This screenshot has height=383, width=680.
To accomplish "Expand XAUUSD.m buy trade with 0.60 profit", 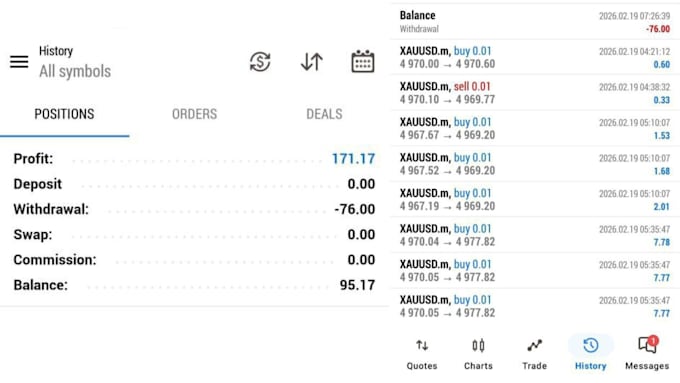I will click(x=535, y=57).
